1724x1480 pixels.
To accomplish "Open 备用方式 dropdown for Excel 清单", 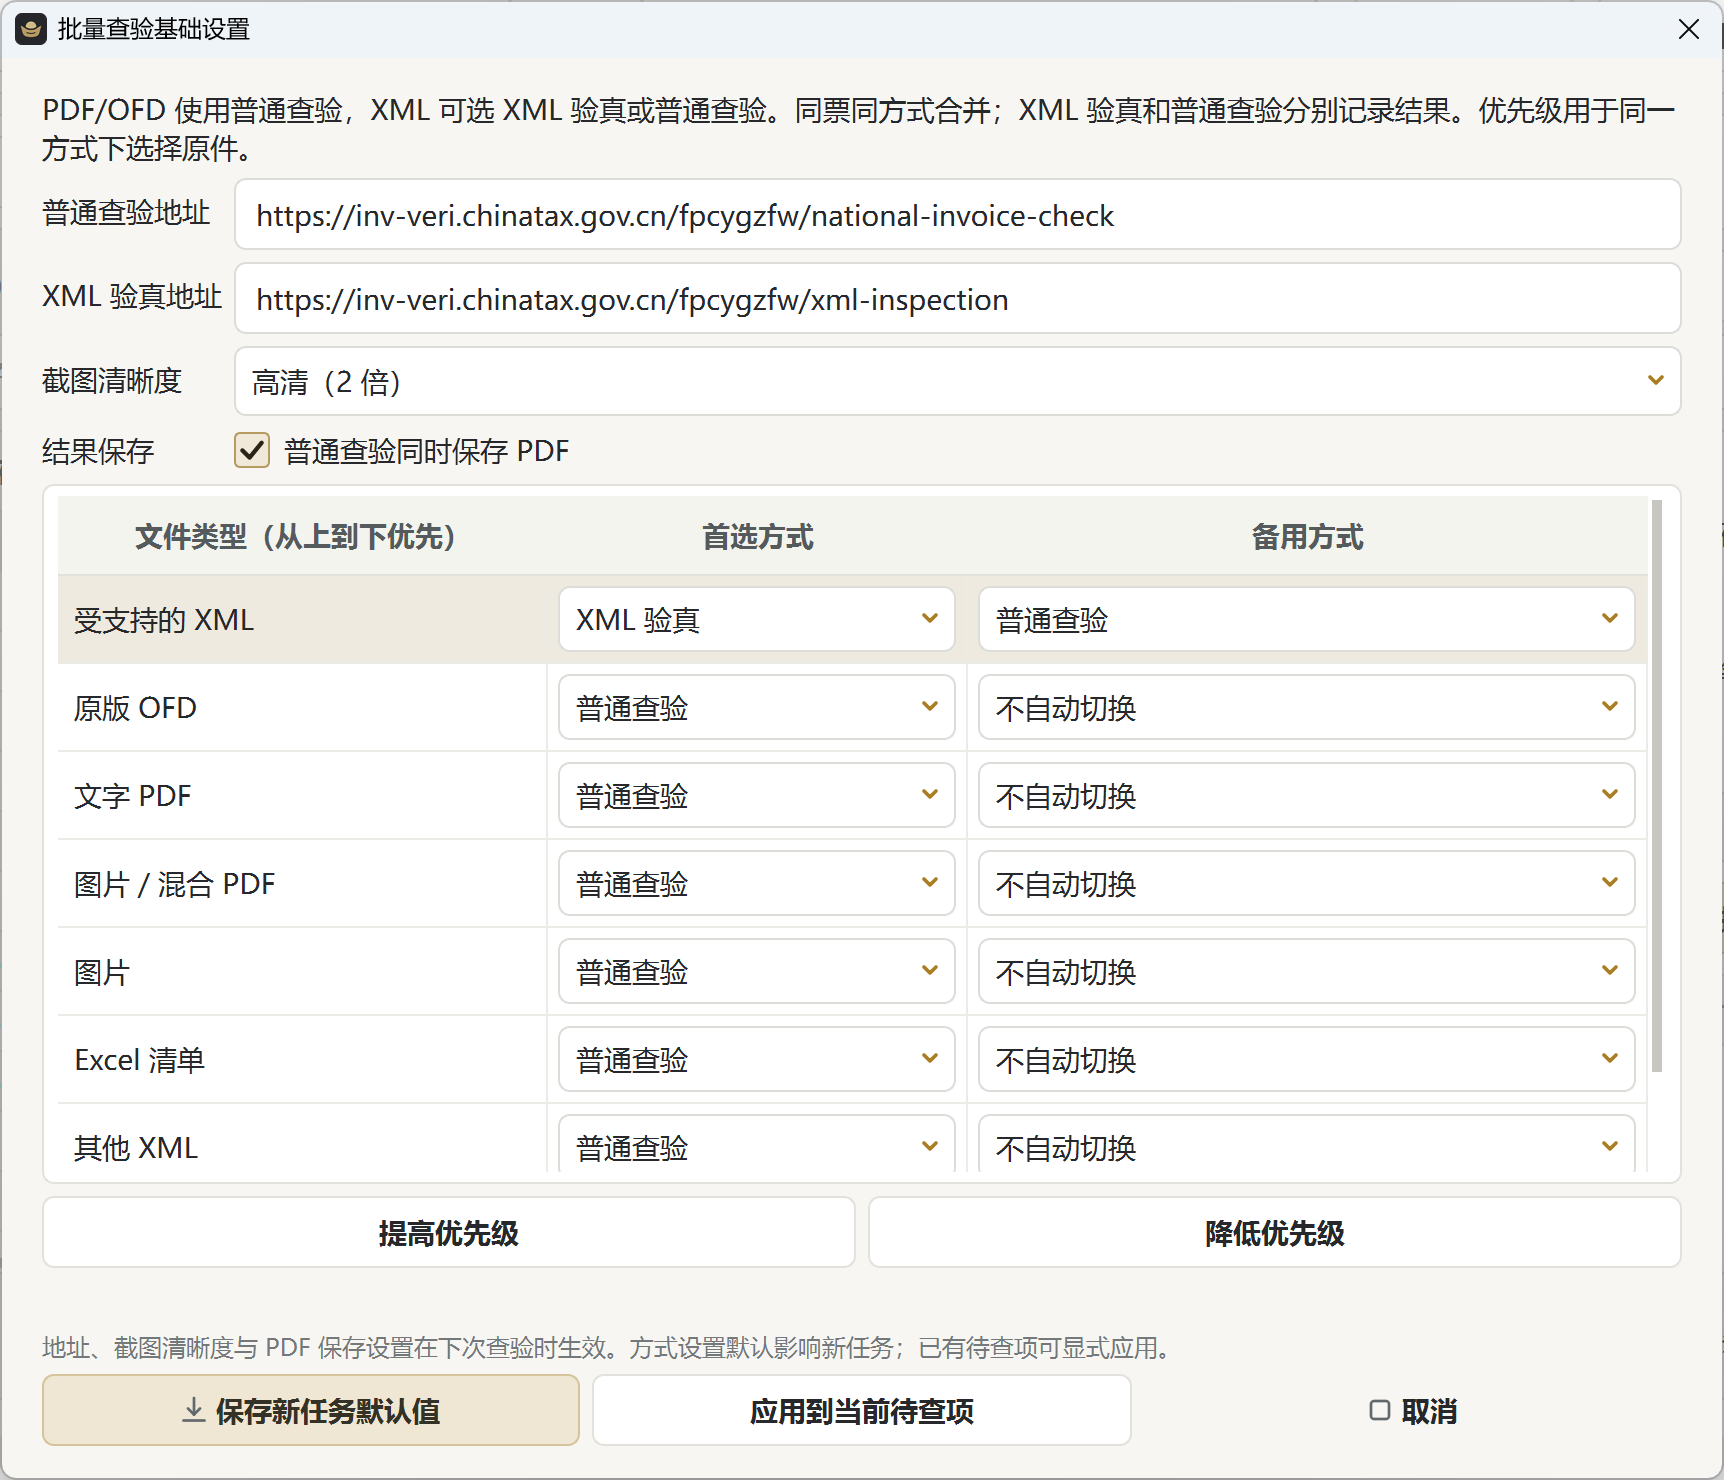I will (x=1306, y=1059).
